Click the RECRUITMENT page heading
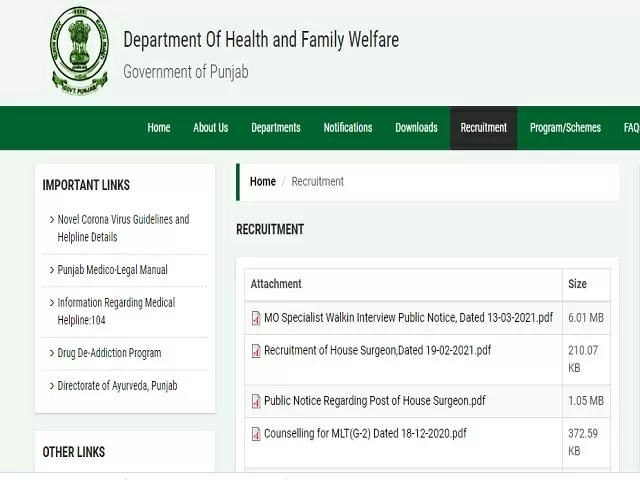The width and height of the screenshot is (640, 480). (270, 229)
